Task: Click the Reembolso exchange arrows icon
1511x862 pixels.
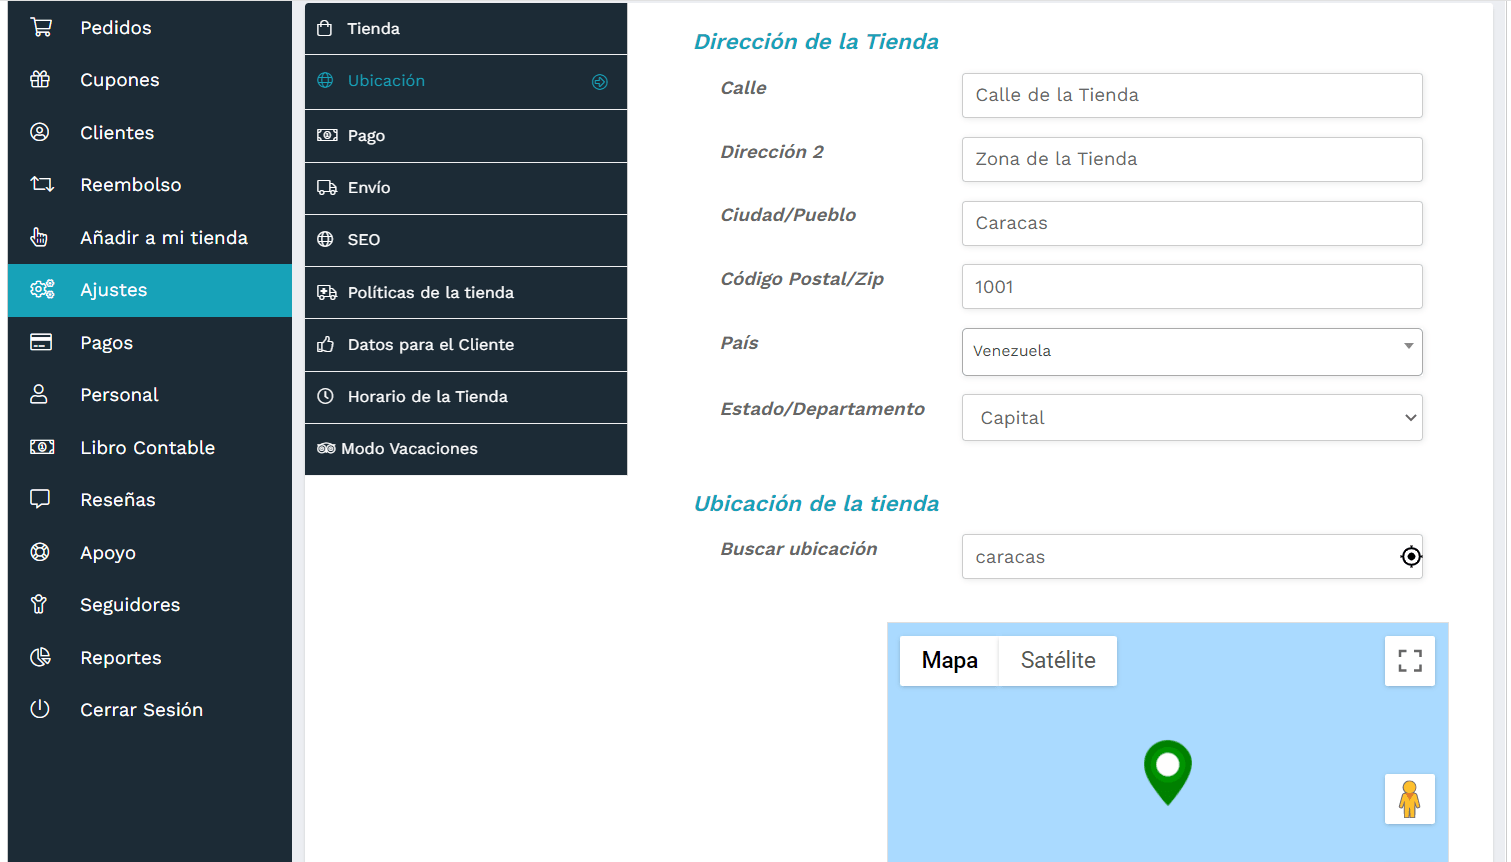Action: tap(40, 184)
